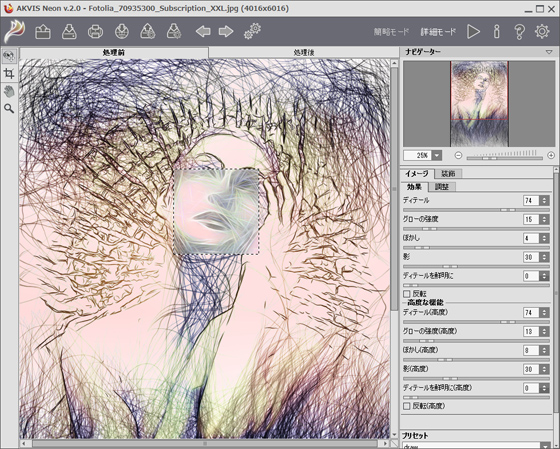Adjust ぼかし stepper arrows

pyautogui.click(x=544, y=238)
